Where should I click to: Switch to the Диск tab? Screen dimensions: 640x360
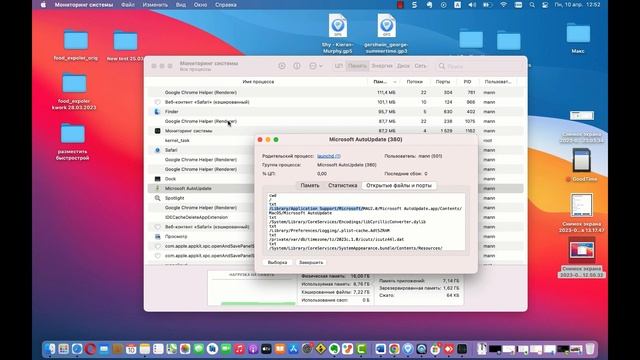(403, 66)
